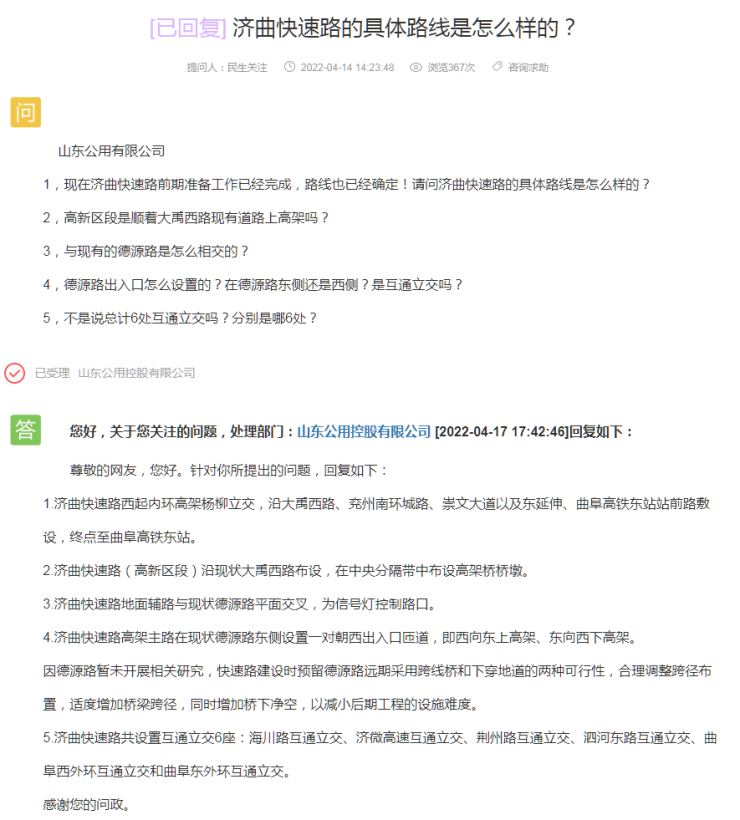Viewport: 740px width, 820px height.
Task: Click the line 设，终点至曲阜高铁东站。
Action: pyautogui.click(x=120, y=538)
